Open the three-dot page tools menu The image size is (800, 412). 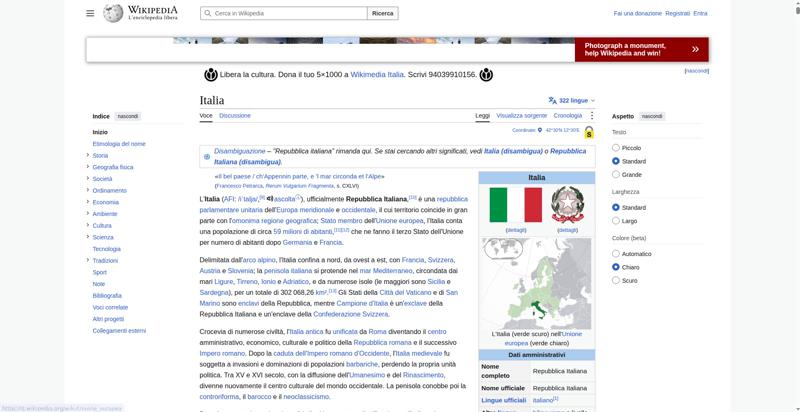point(592,116)
